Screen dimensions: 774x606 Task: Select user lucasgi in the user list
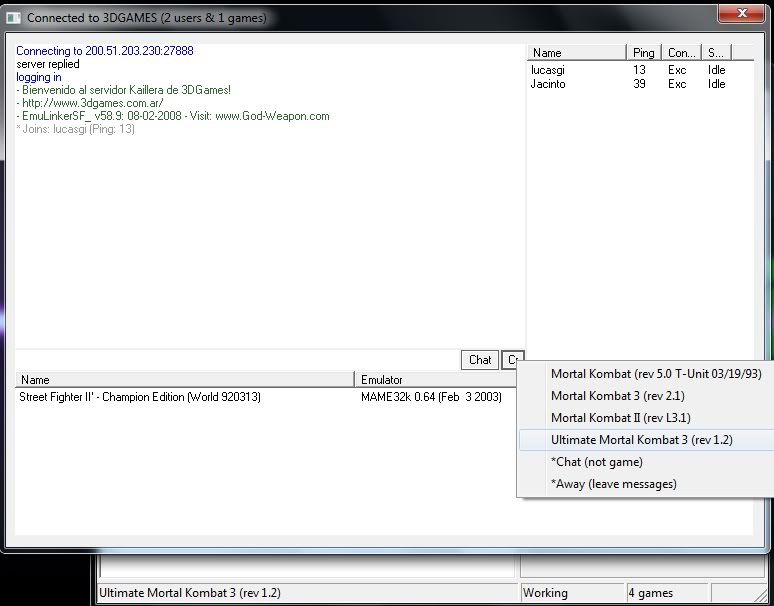(547, 70)
